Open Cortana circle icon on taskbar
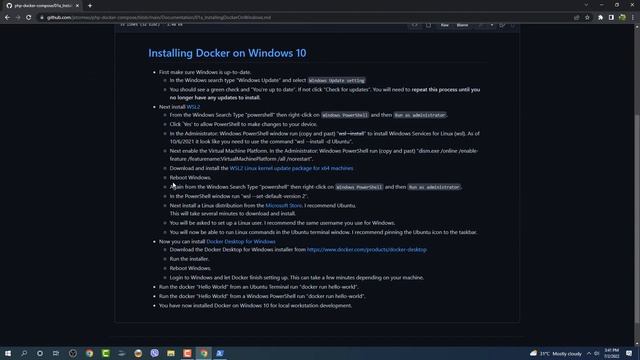The height and width of the screenshot is (360, 640). 40,353
